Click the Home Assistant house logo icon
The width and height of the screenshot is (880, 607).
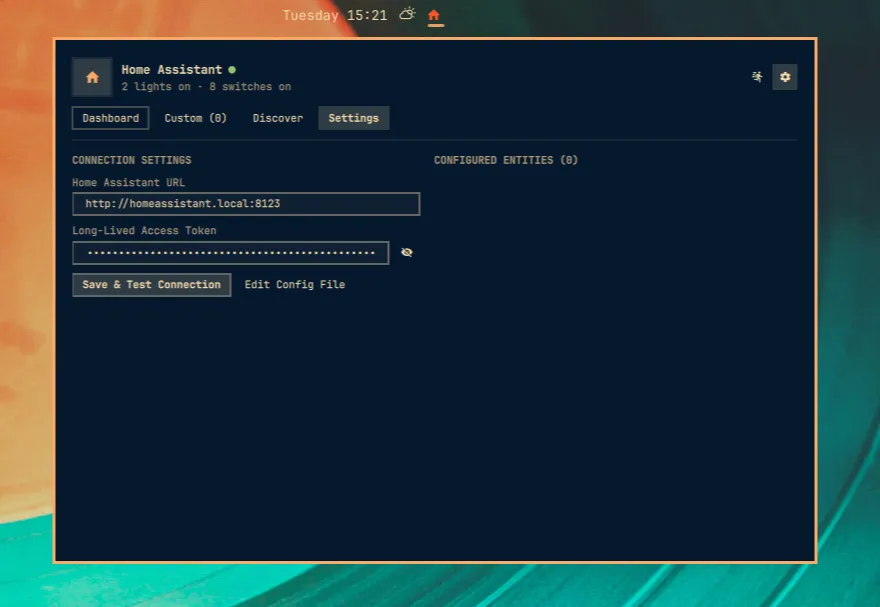(x=92, y=77)
